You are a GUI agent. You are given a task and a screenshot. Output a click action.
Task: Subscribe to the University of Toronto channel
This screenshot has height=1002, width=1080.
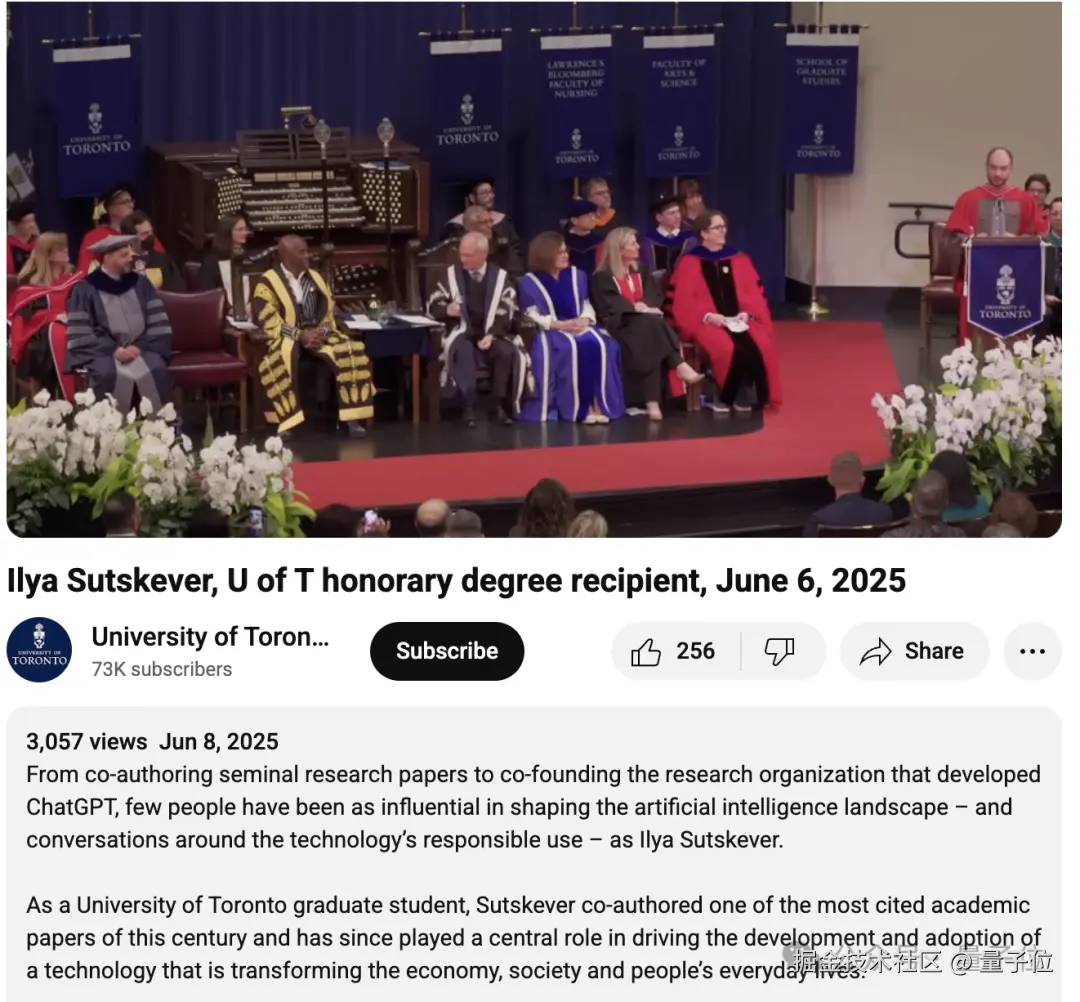(x=447, y=651)
